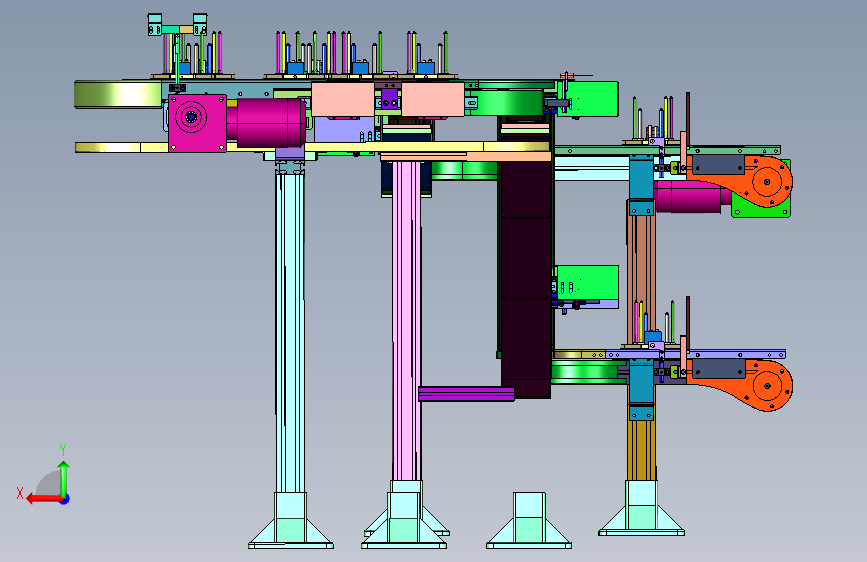Select the dark maroon vertical panel
Viewport: 867px width, 562px height.
pyautogui.click(x=526, y=277)
